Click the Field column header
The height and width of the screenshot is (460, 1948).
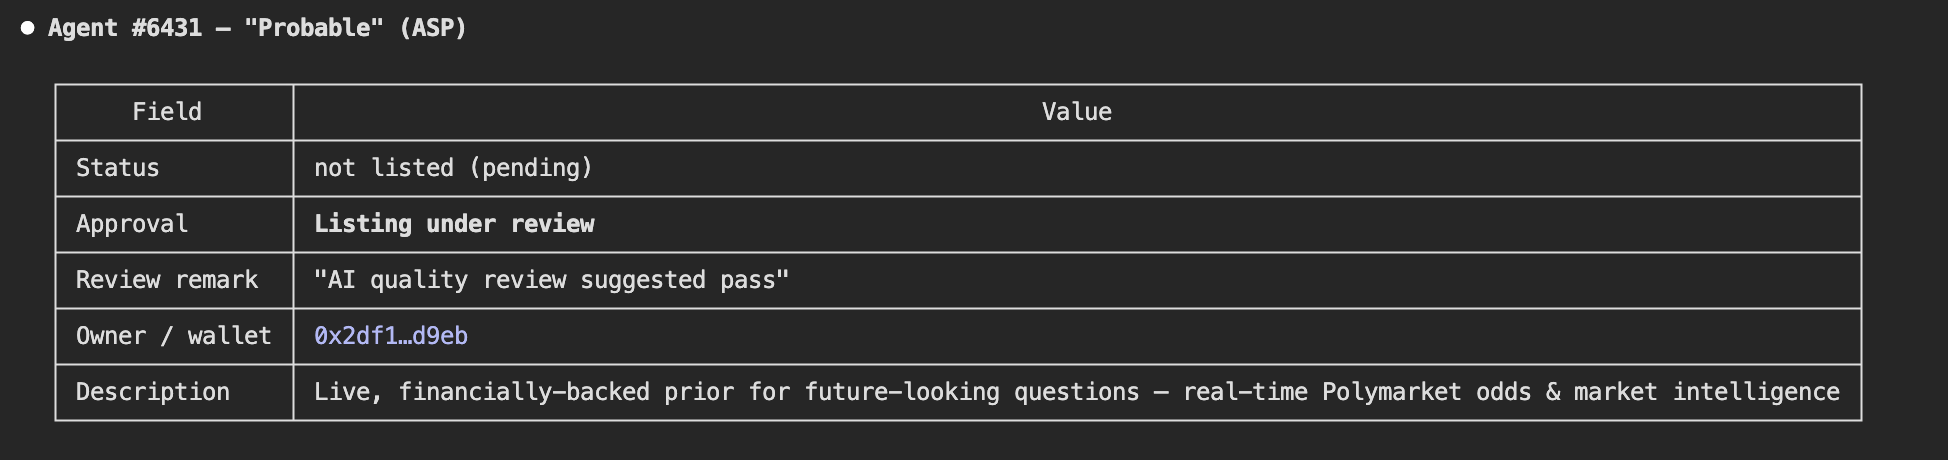click(x=167, y=112)
